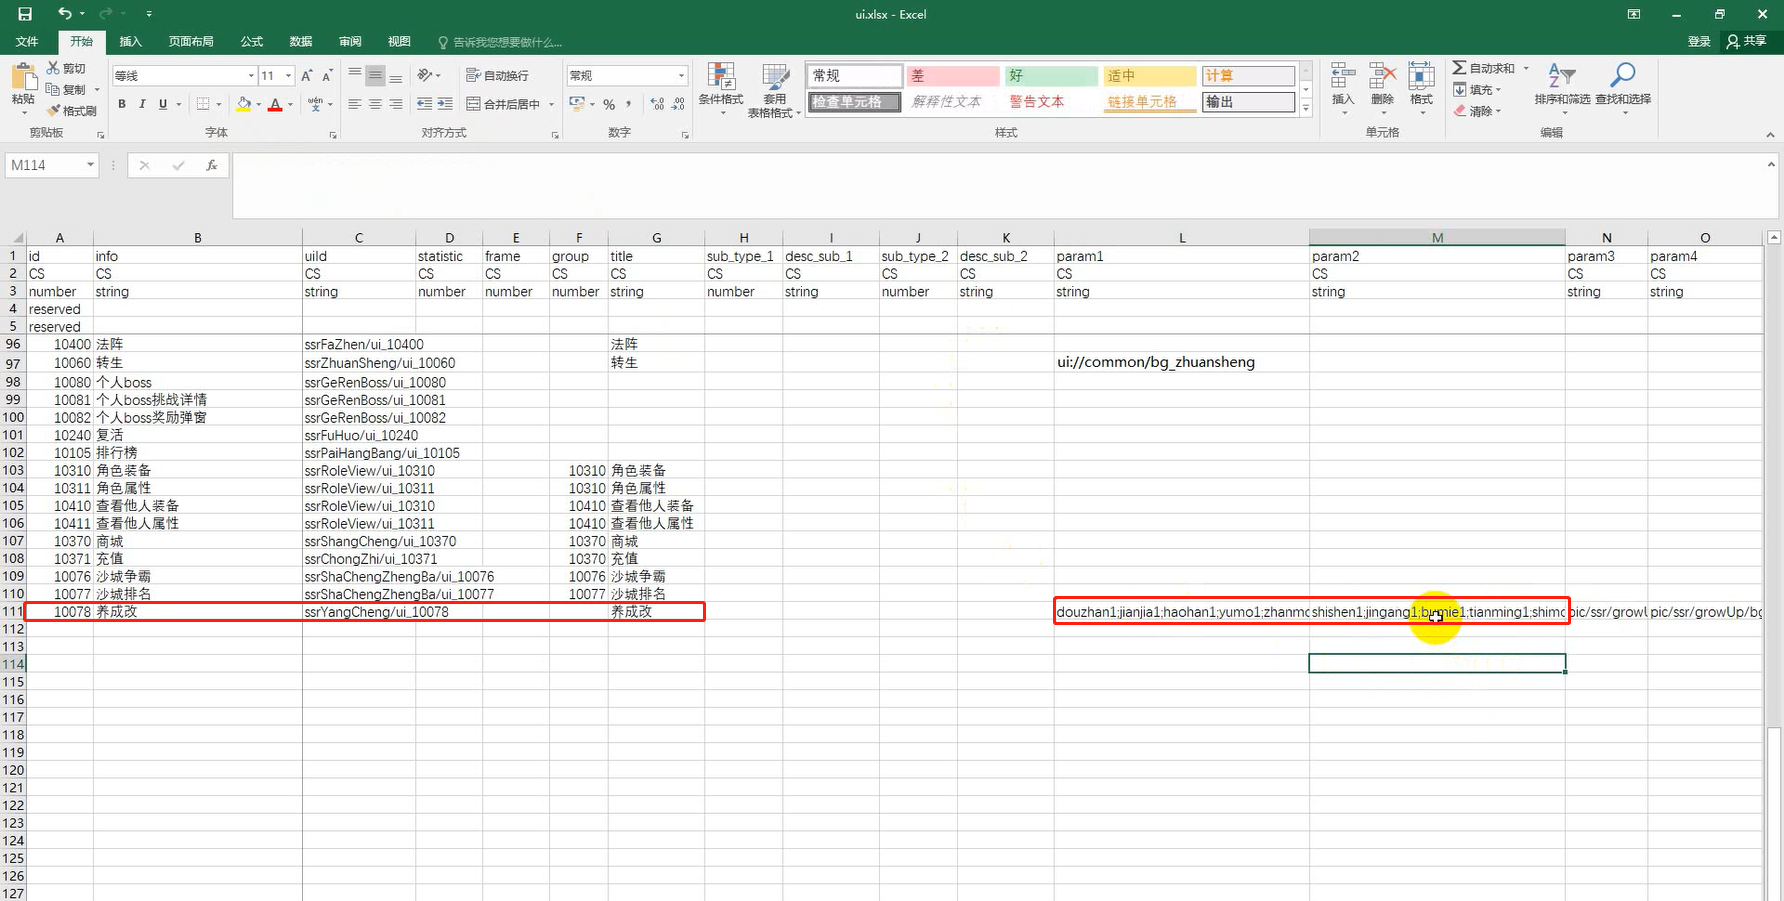1784x901 pixels.
Task: Select column L header
Action: pyautogui.click(x=1181, y=238)
